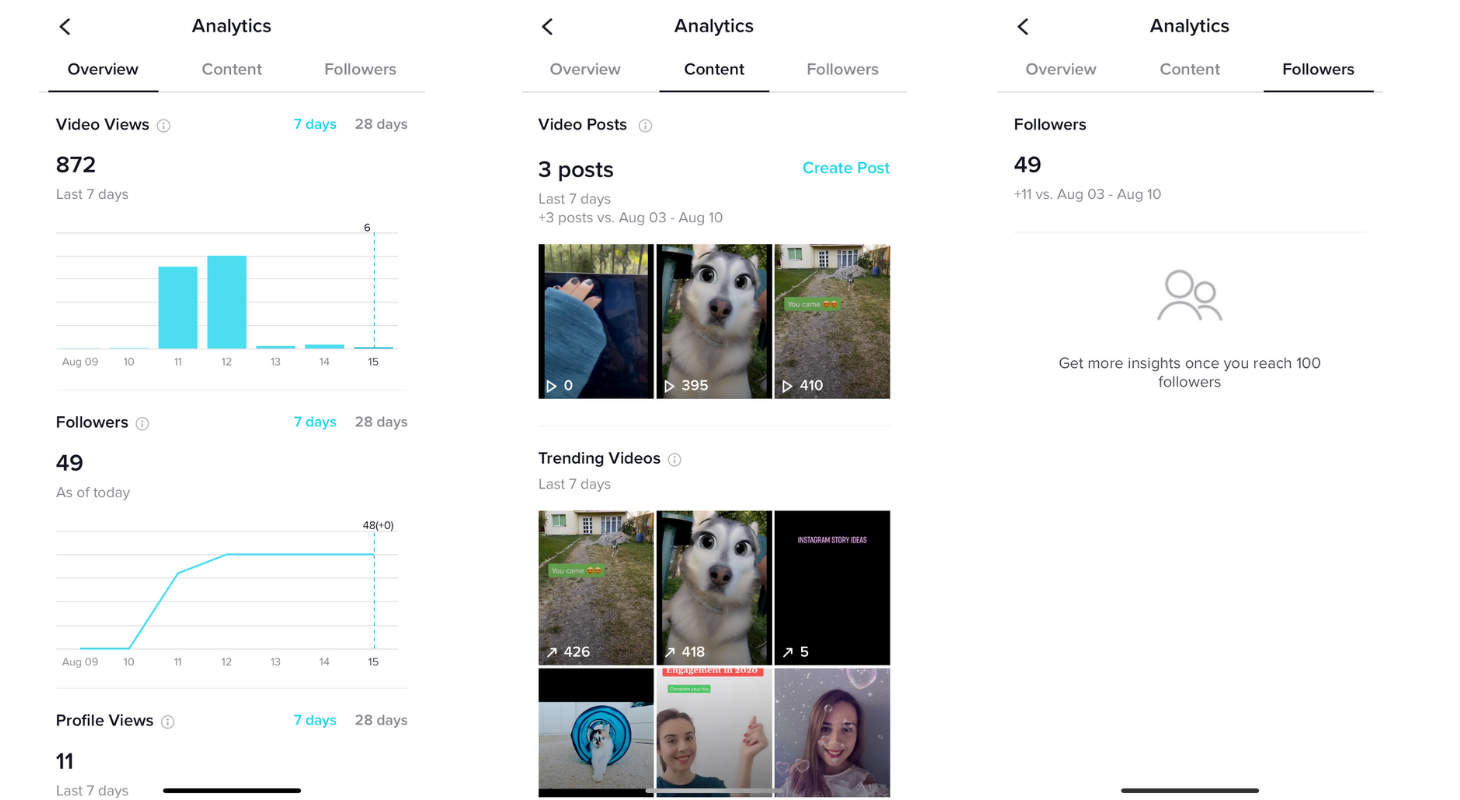Tap the '+3 posts vs. Aug 03 - Aug 10' text

630,217
